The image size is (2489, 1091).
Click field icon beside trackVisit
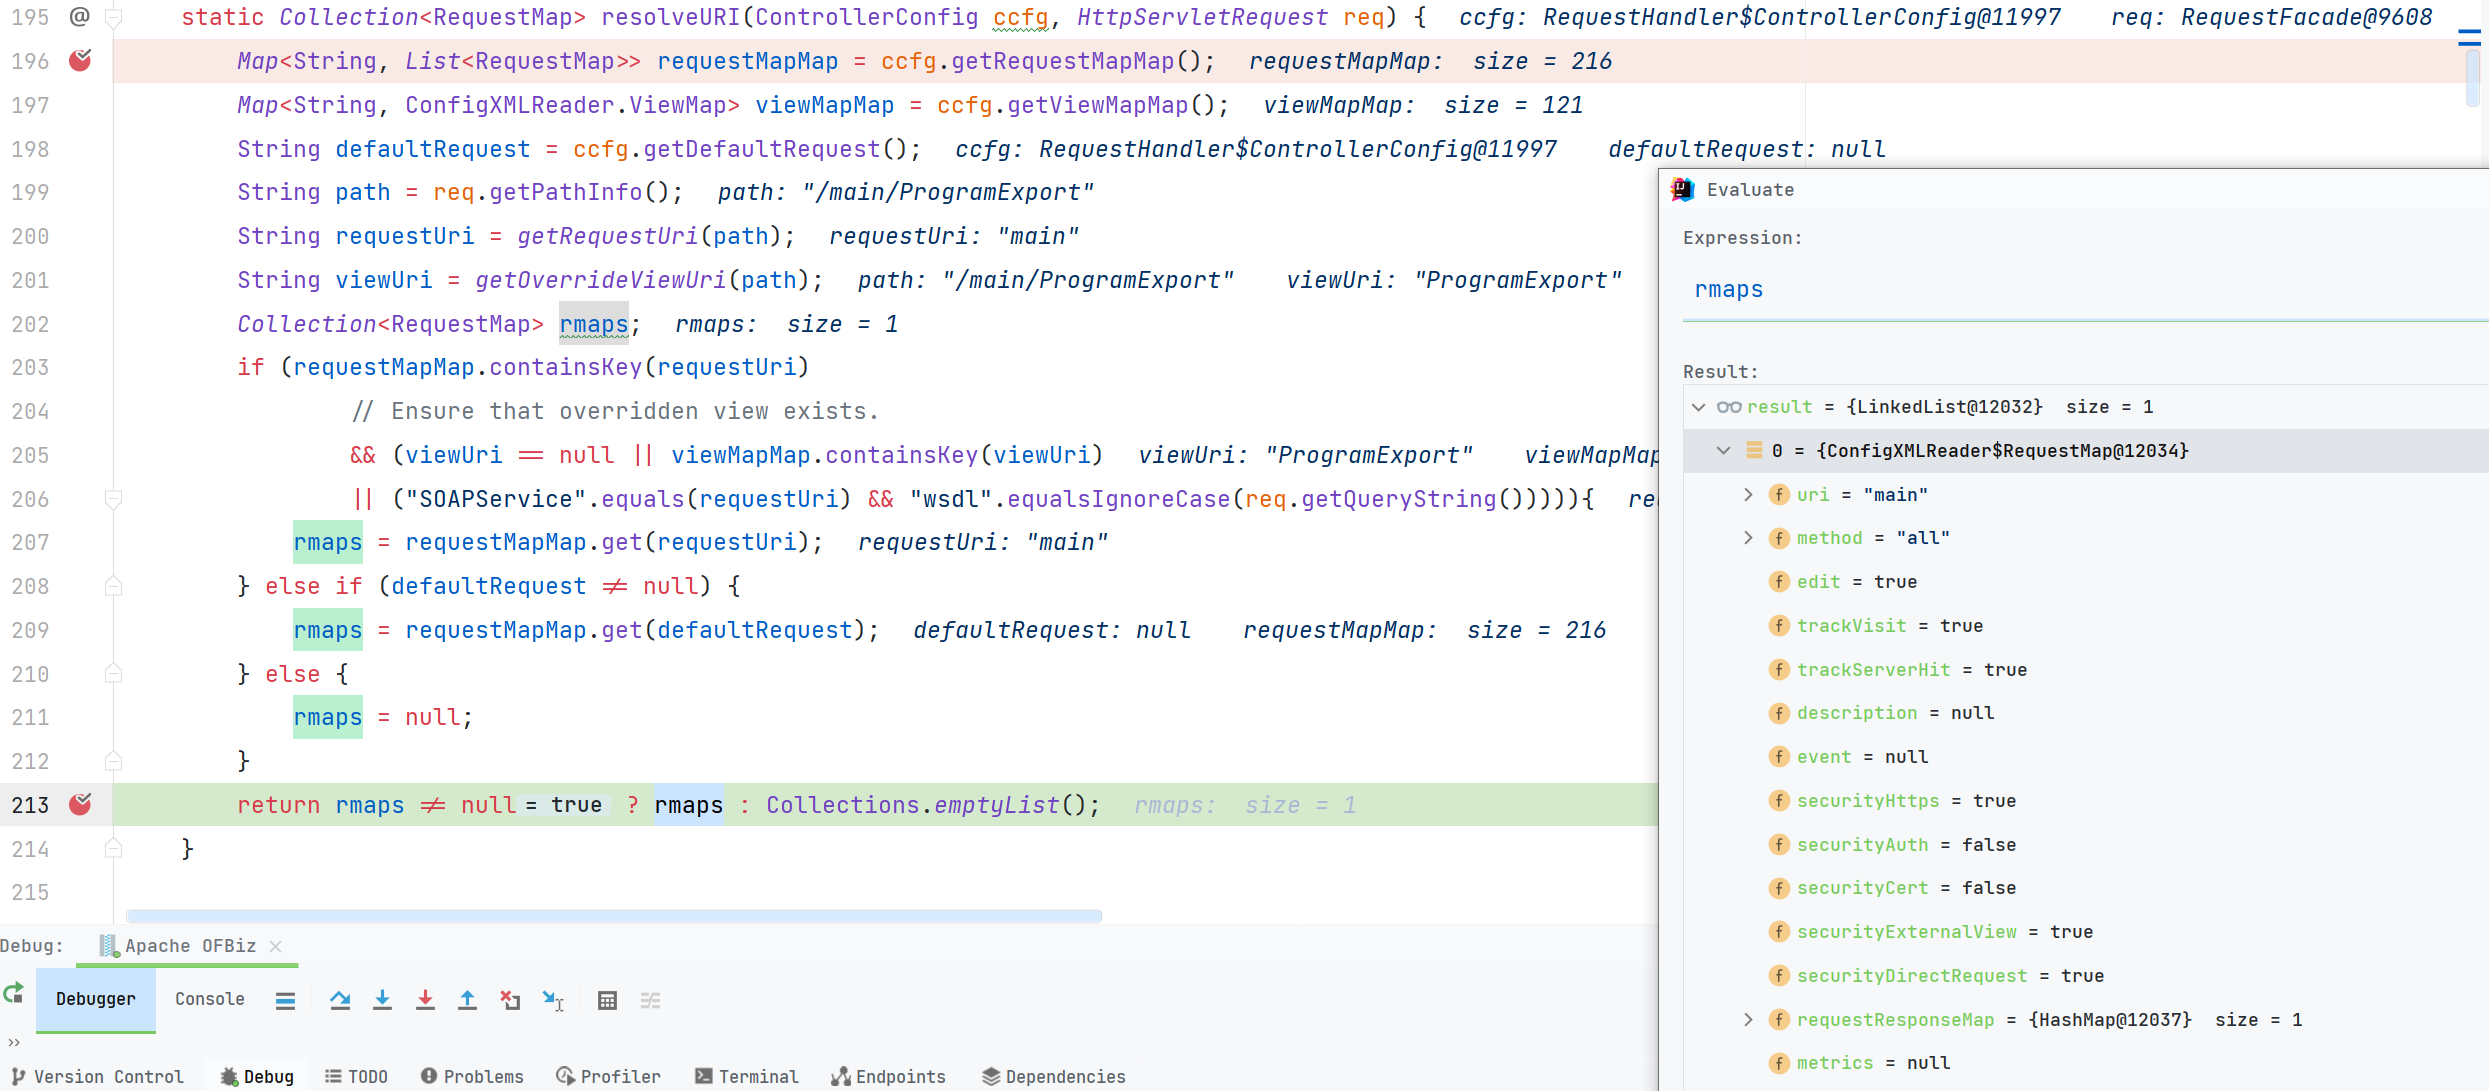[x=1779, y=625]
